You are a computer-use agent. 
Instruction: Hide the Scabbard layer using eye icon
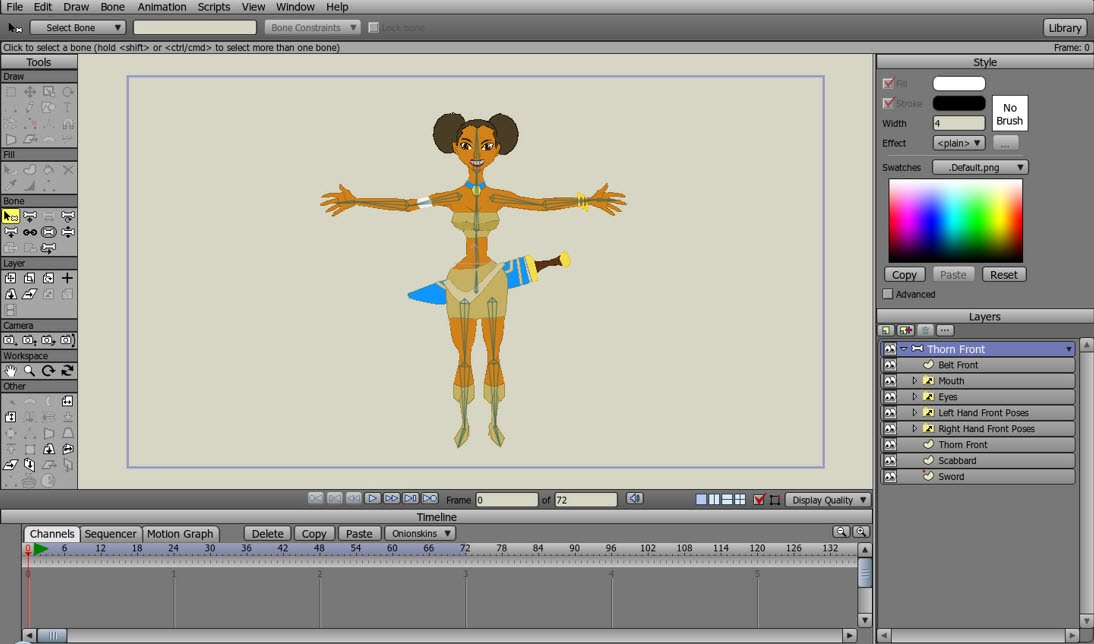pos(889,461)
